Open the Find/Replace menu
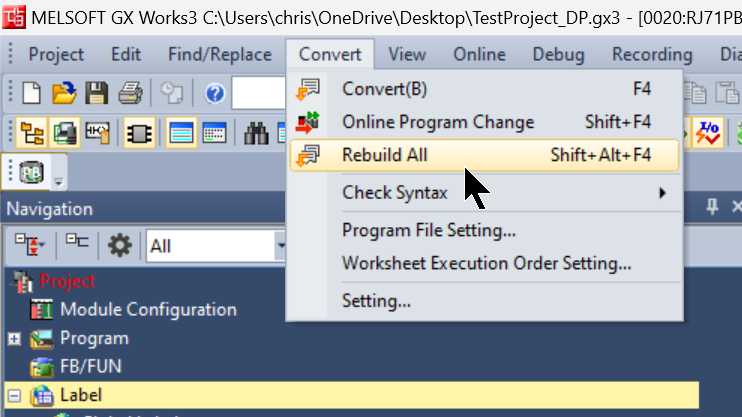Image resolution: width=742 pixels, height=417 pixels. (x=220, y=54)
